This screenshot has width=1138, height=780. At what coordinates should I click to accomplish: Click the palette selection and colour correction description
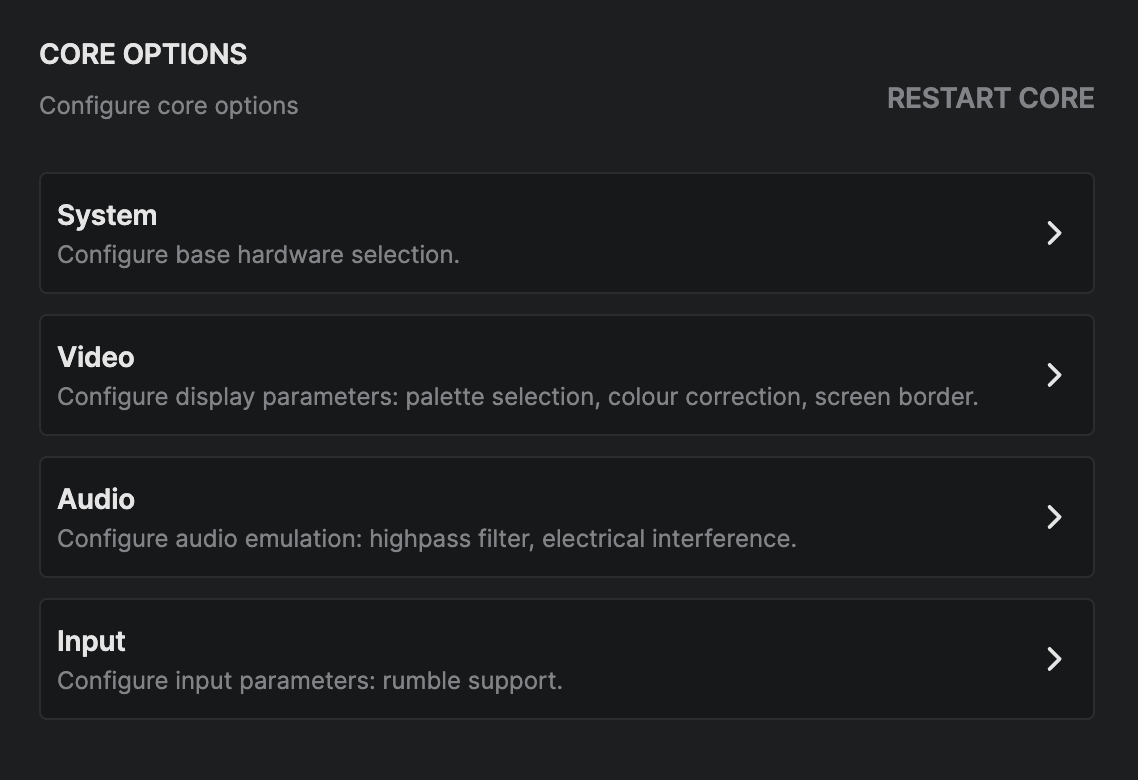[x=517, y=397]
